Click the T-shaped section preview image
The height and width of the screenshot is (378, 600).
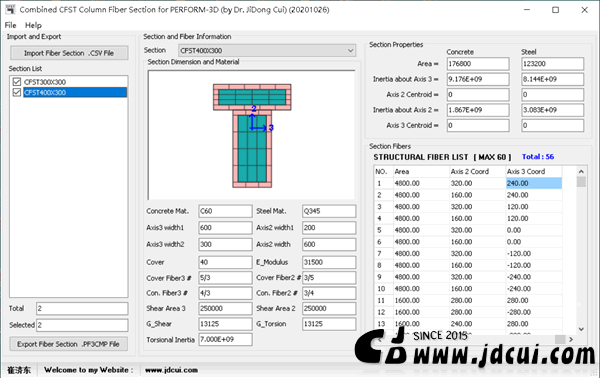[252, 135]
